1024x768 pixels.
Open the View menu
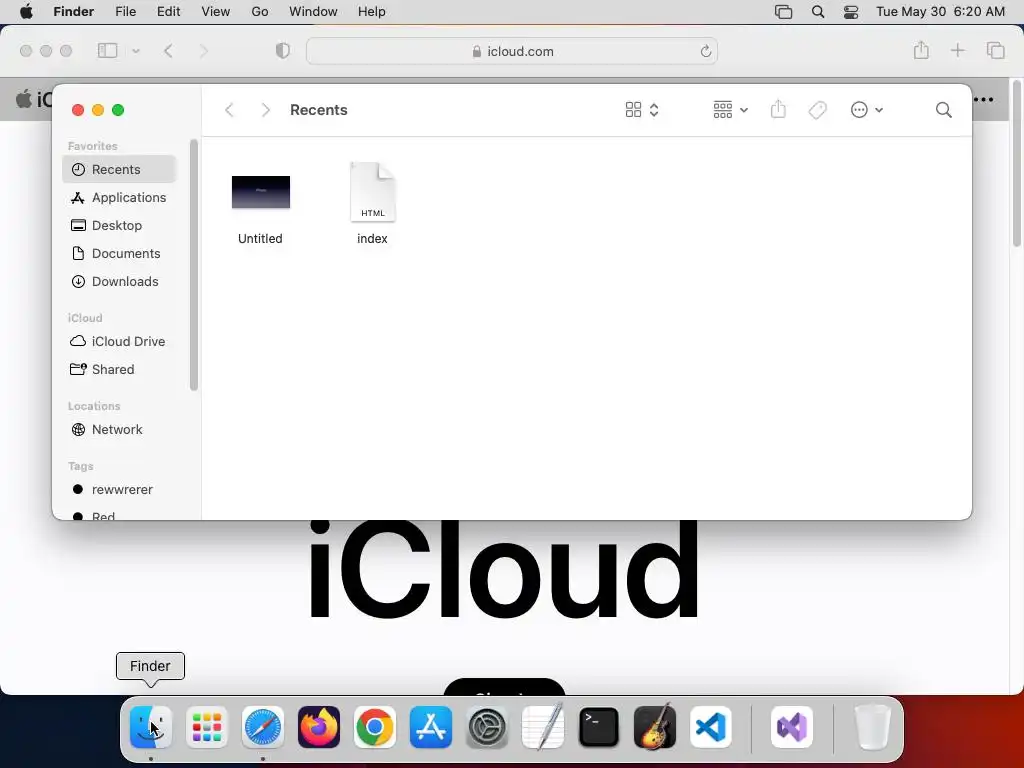[x=216, y=12]
